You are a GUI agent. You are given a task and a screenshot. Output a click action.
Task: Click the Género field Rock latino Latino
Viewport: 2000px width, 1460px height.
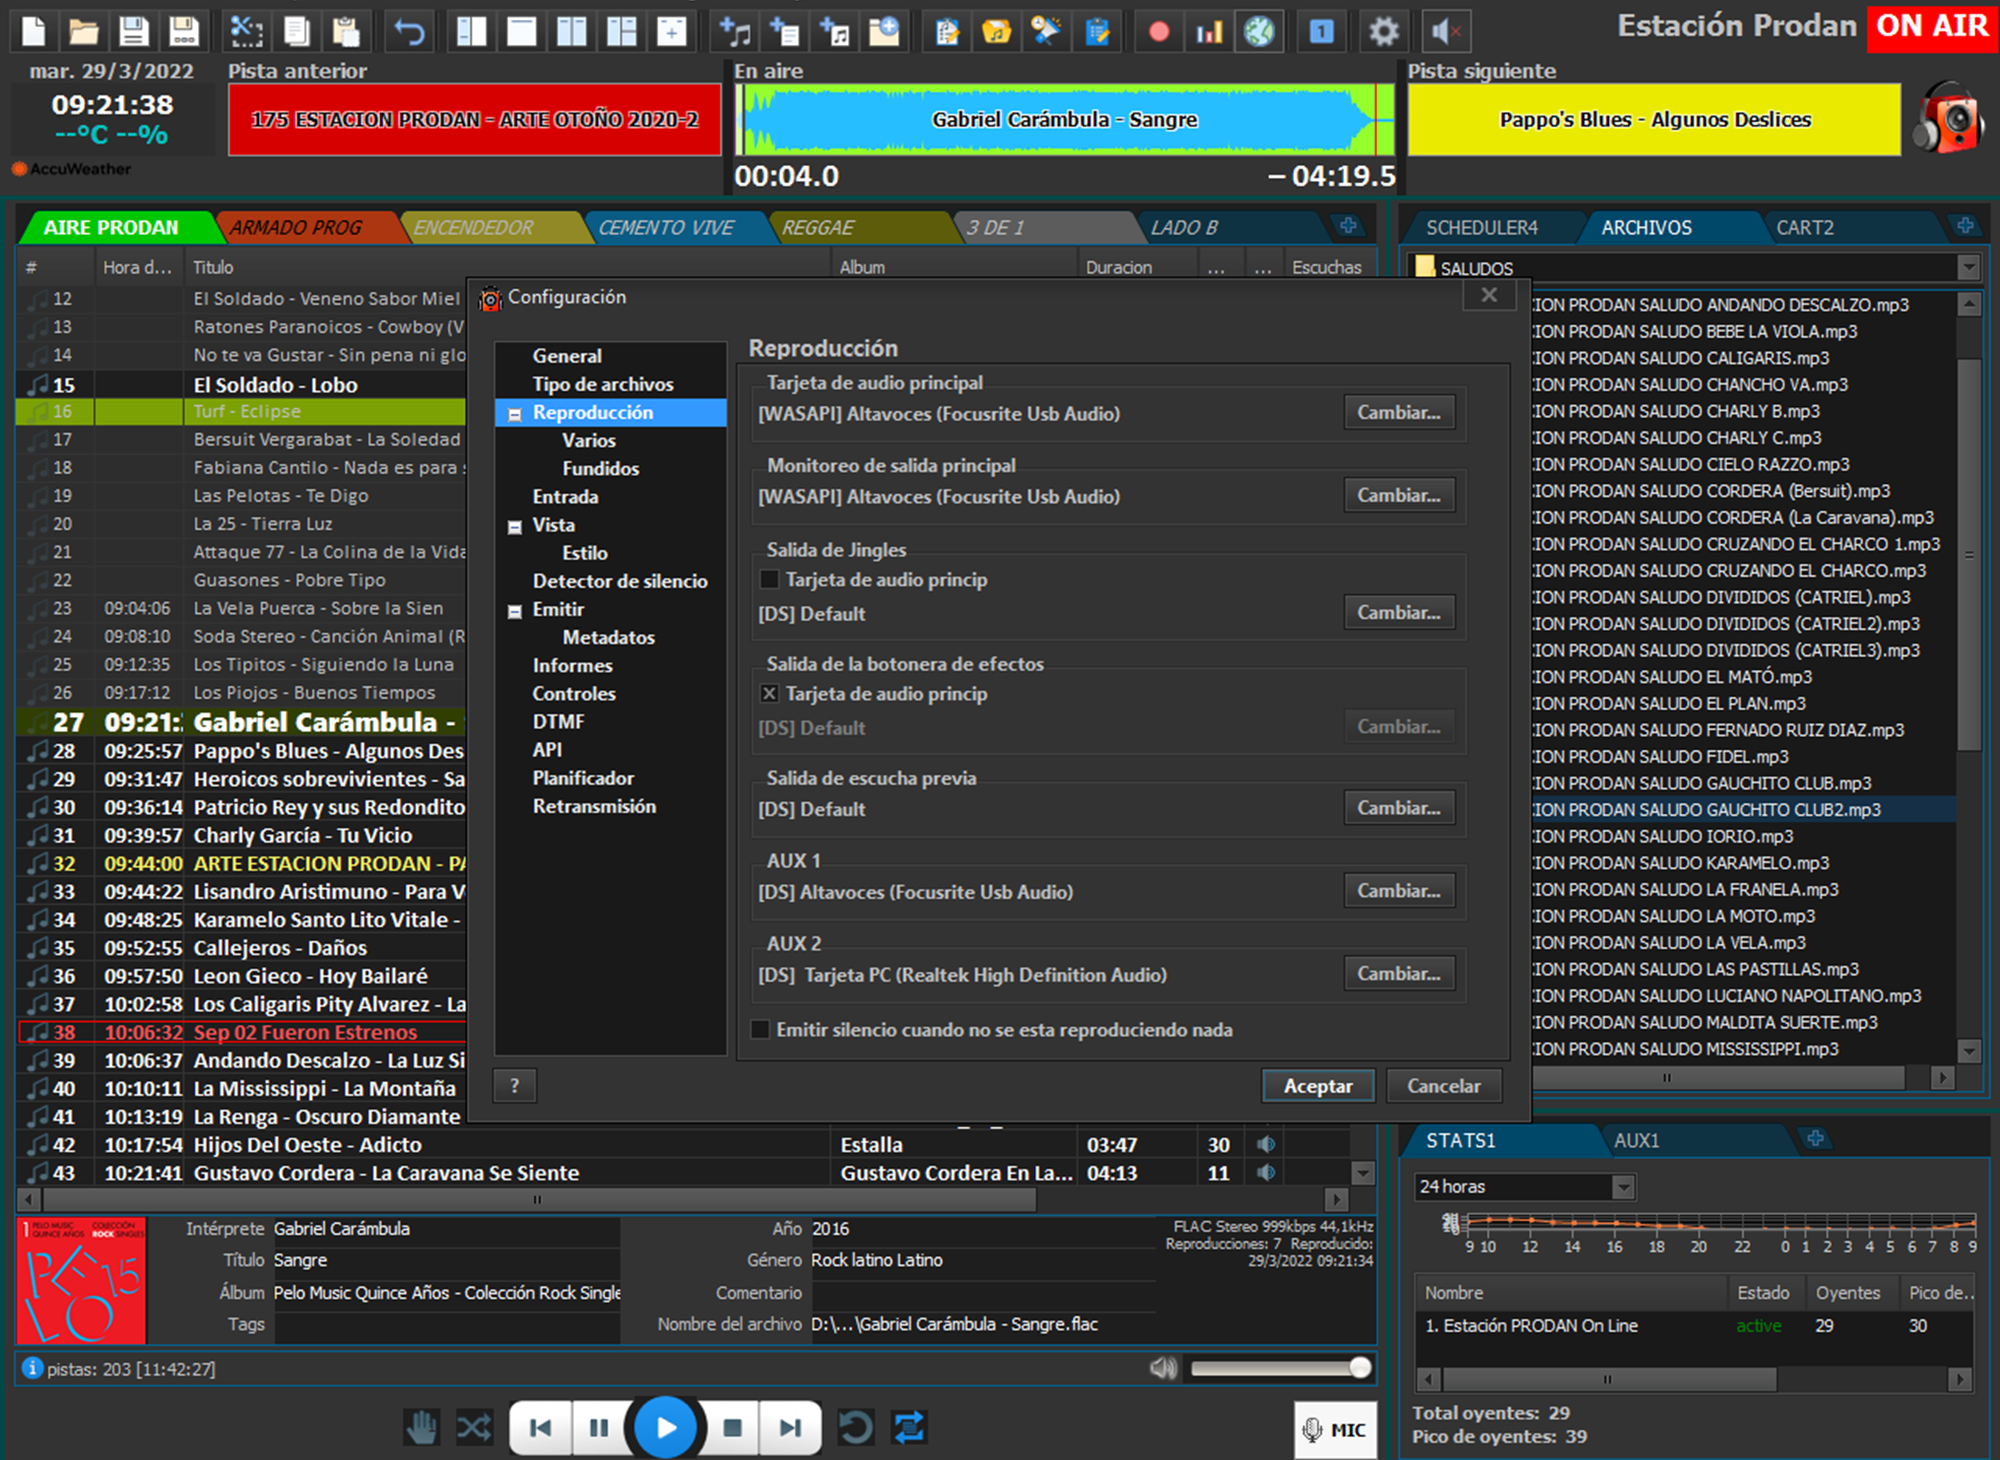(x=983, y=1261)
